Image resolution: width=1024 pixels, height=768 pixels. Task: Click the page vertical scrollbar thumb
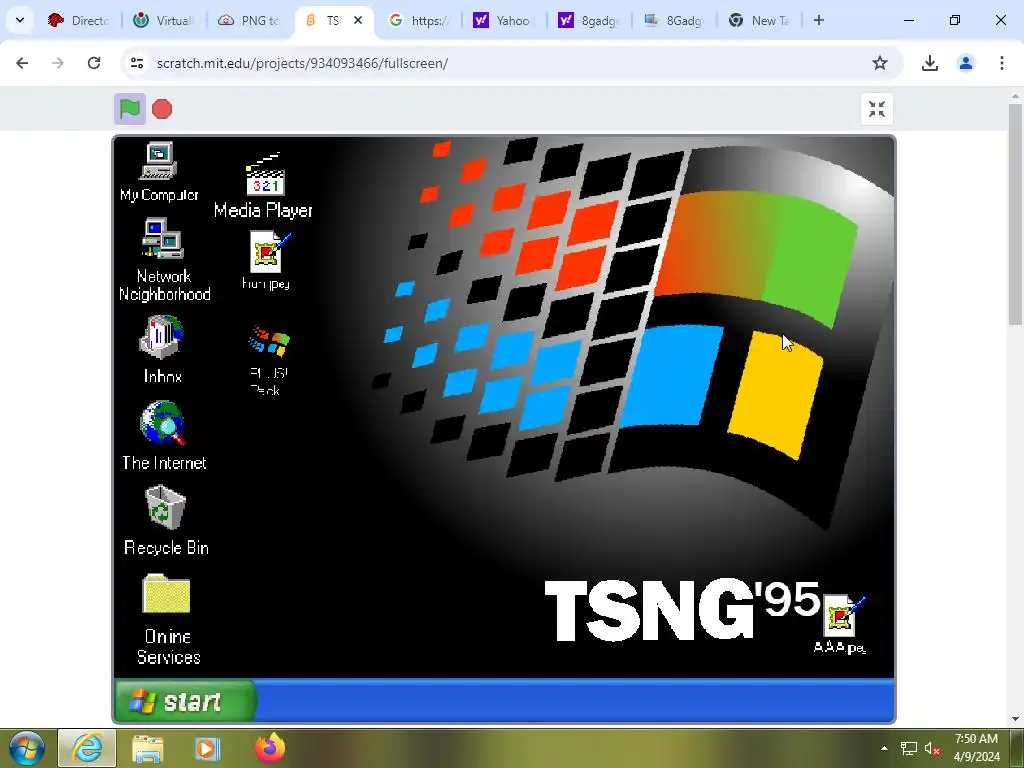coord(1015,214)
